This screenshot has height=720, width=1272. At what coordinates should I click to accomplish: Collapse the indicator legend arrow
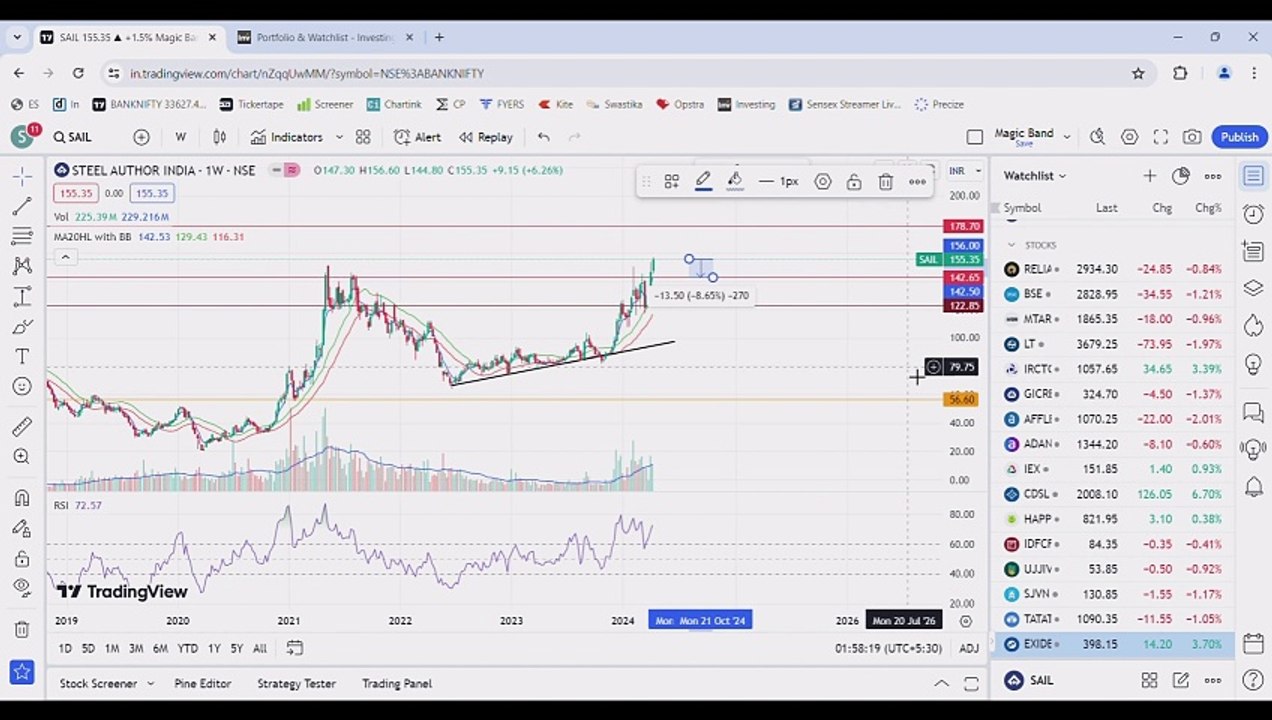point(65,257)
